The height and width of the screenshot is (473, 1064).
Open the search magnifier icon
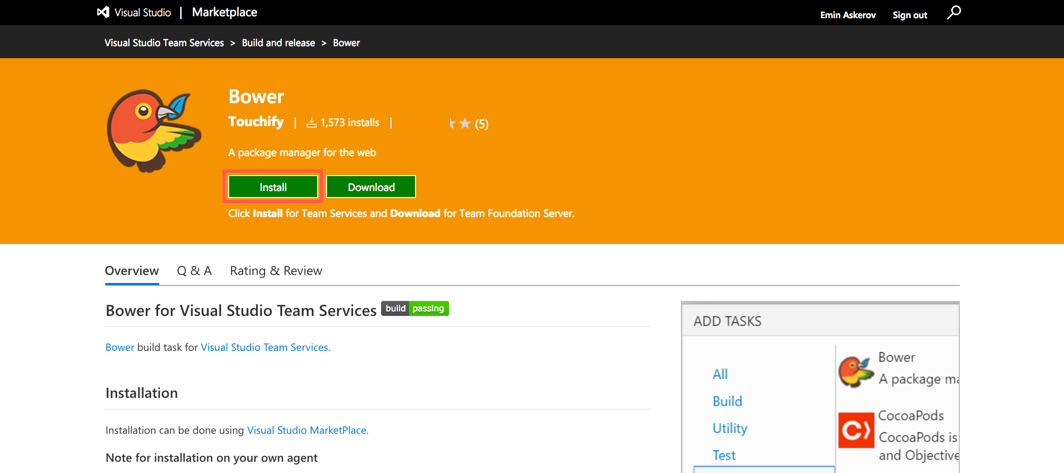point(953,13)
